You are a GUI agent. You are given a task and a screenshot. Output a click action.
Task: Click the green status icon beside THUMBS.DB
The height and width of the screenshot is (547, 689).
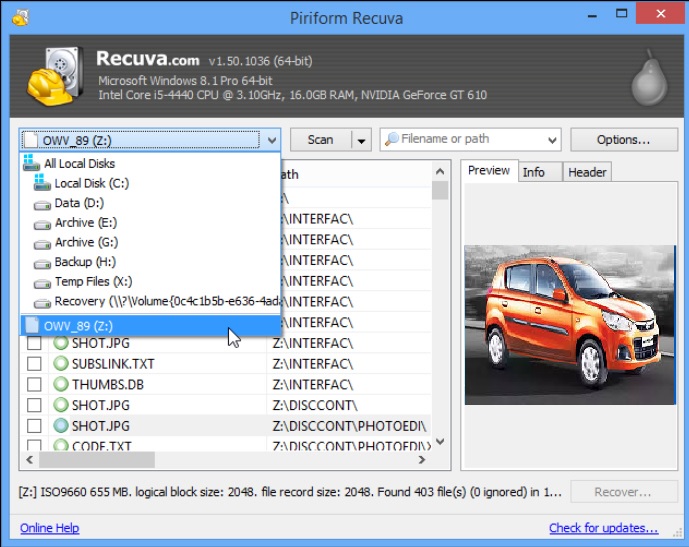pos(61,385)
